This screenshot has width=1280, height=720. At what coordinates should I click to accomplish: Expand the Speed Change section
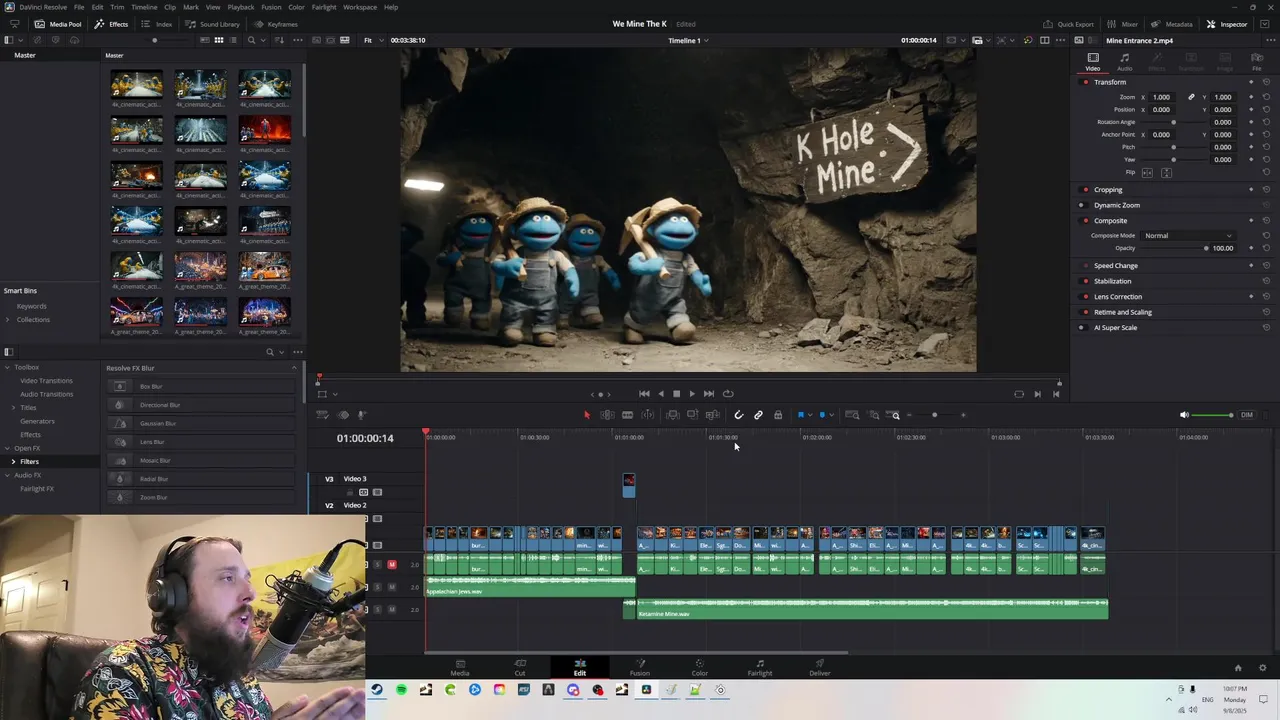click(1116, 266)
